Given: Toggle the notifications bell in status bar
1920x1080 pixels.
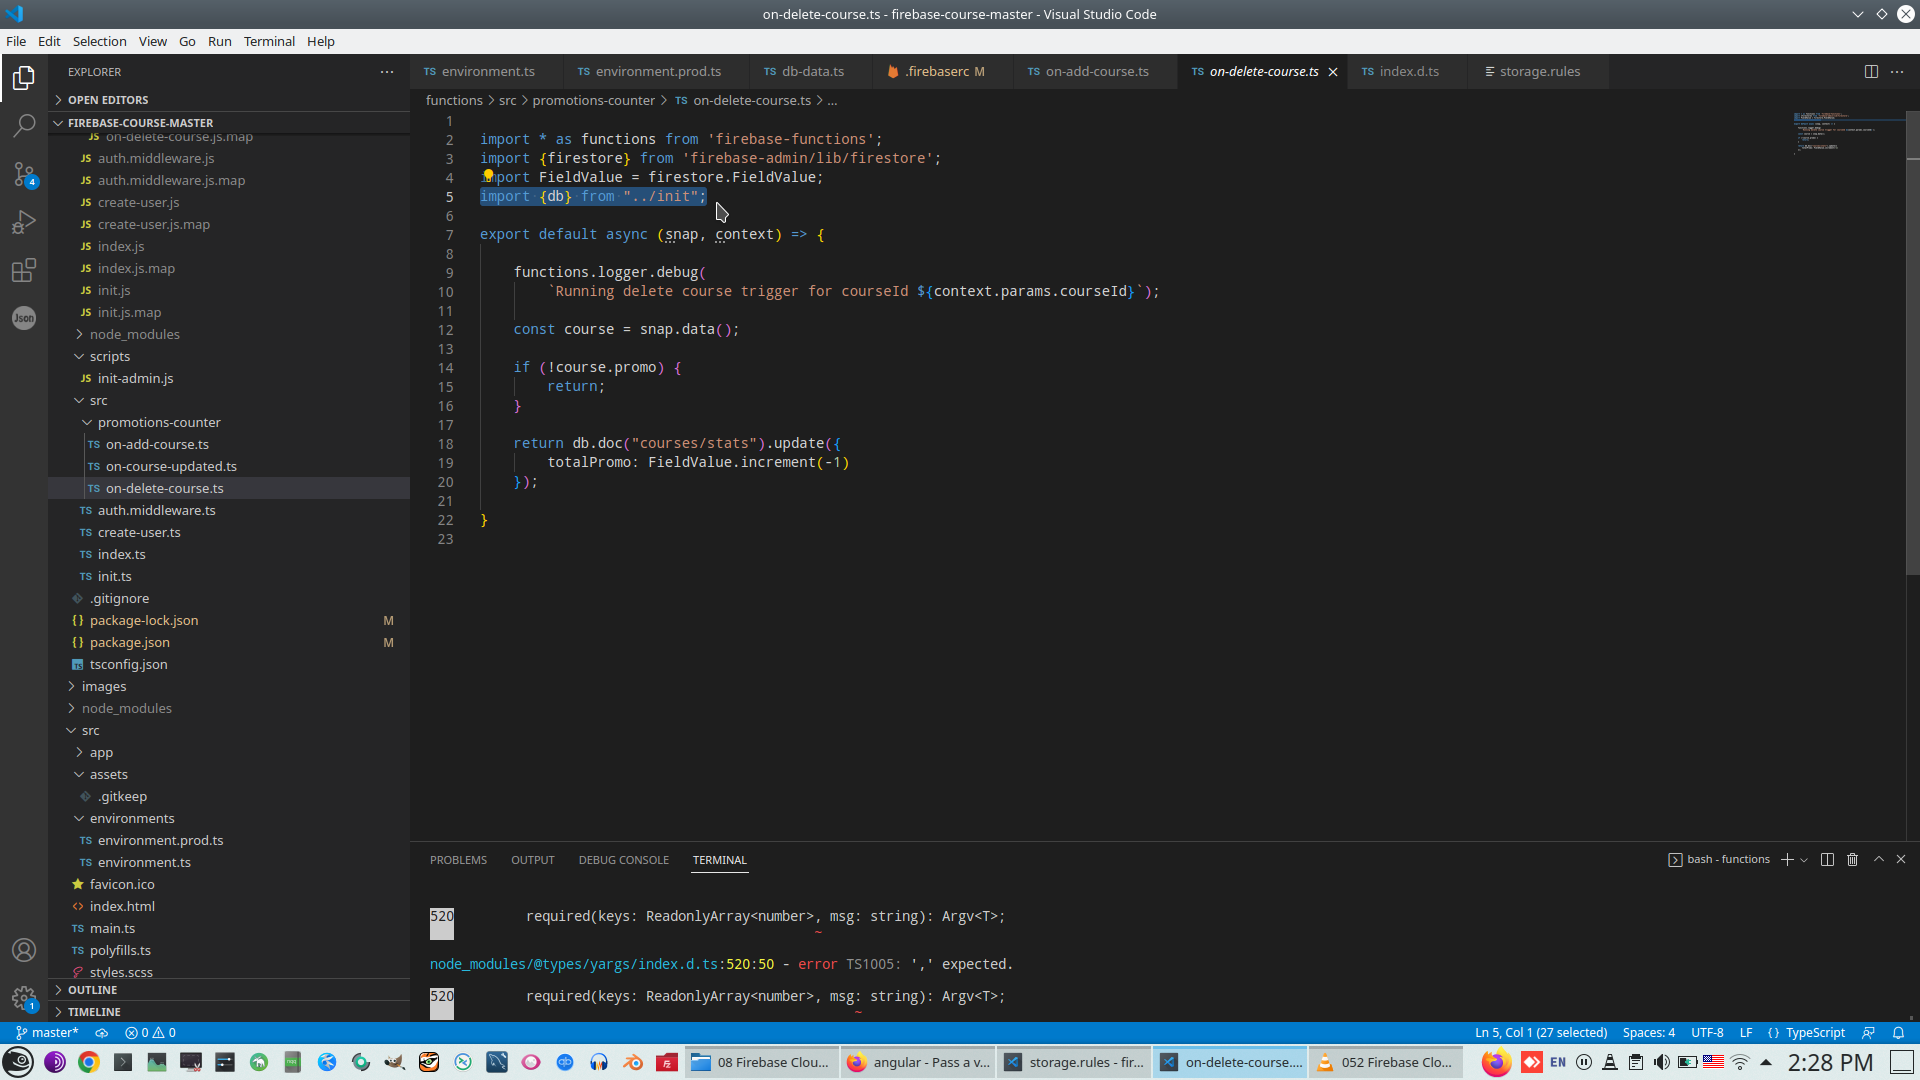Looking at the screenshot, I should pos(1898,1033).
